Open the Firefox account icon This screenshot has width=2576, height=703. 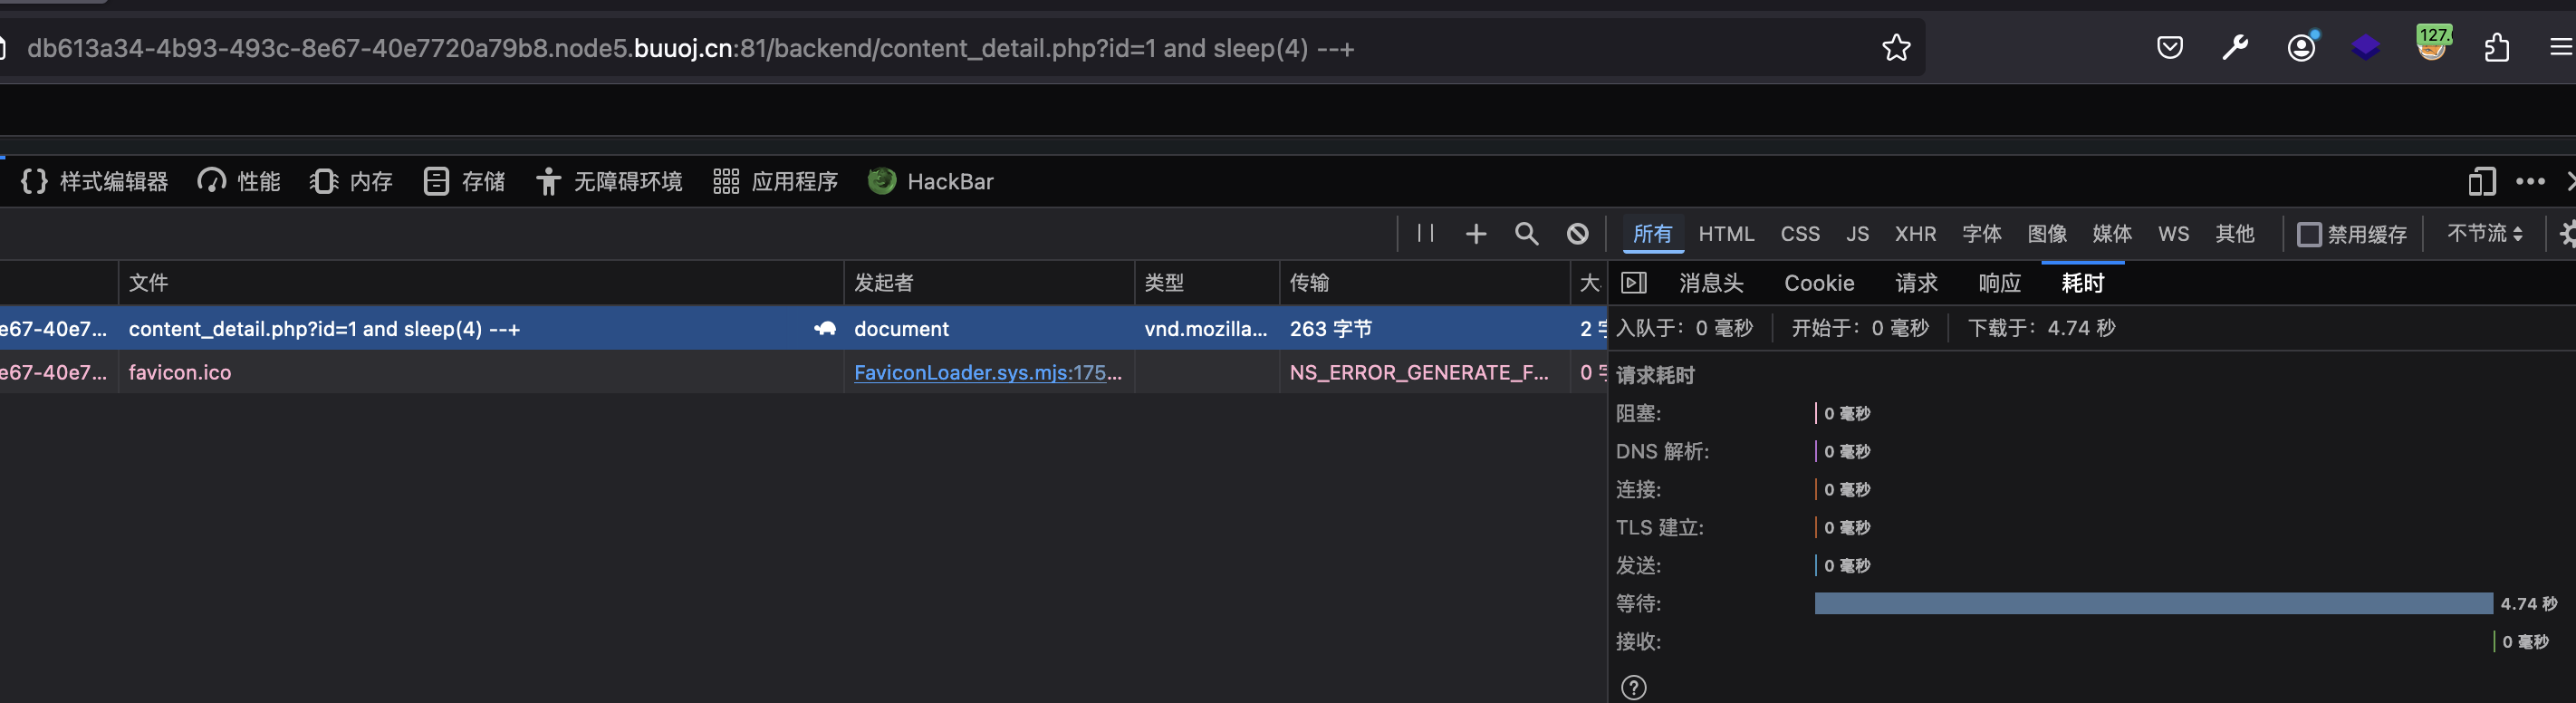click(x=2301, y=48)
